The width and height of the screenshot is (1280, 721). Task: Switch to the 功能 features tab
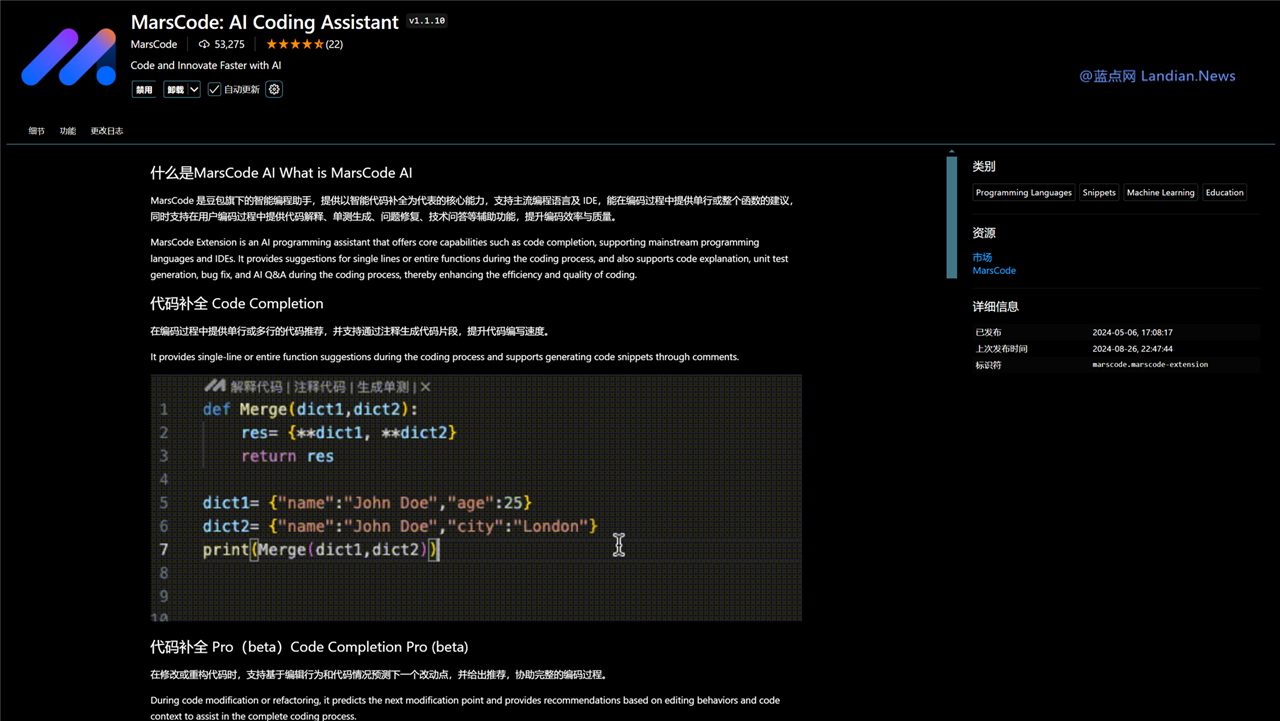pos(67,131)
